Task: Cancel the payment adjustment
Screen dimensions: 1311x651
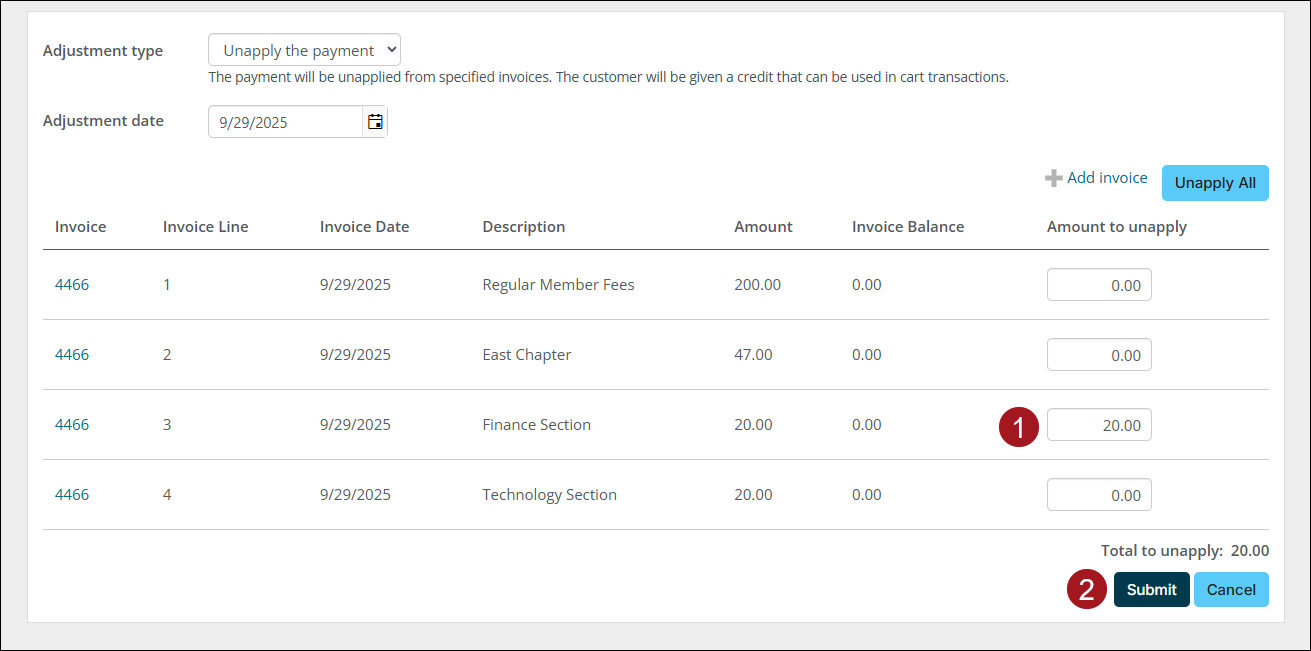Action: tap(1230, 589)
